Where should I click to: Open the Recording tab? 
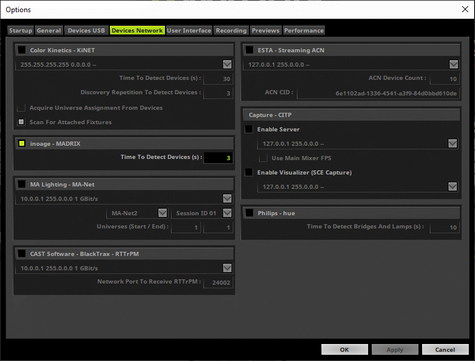pyautogui.click(x=231, y=31)
